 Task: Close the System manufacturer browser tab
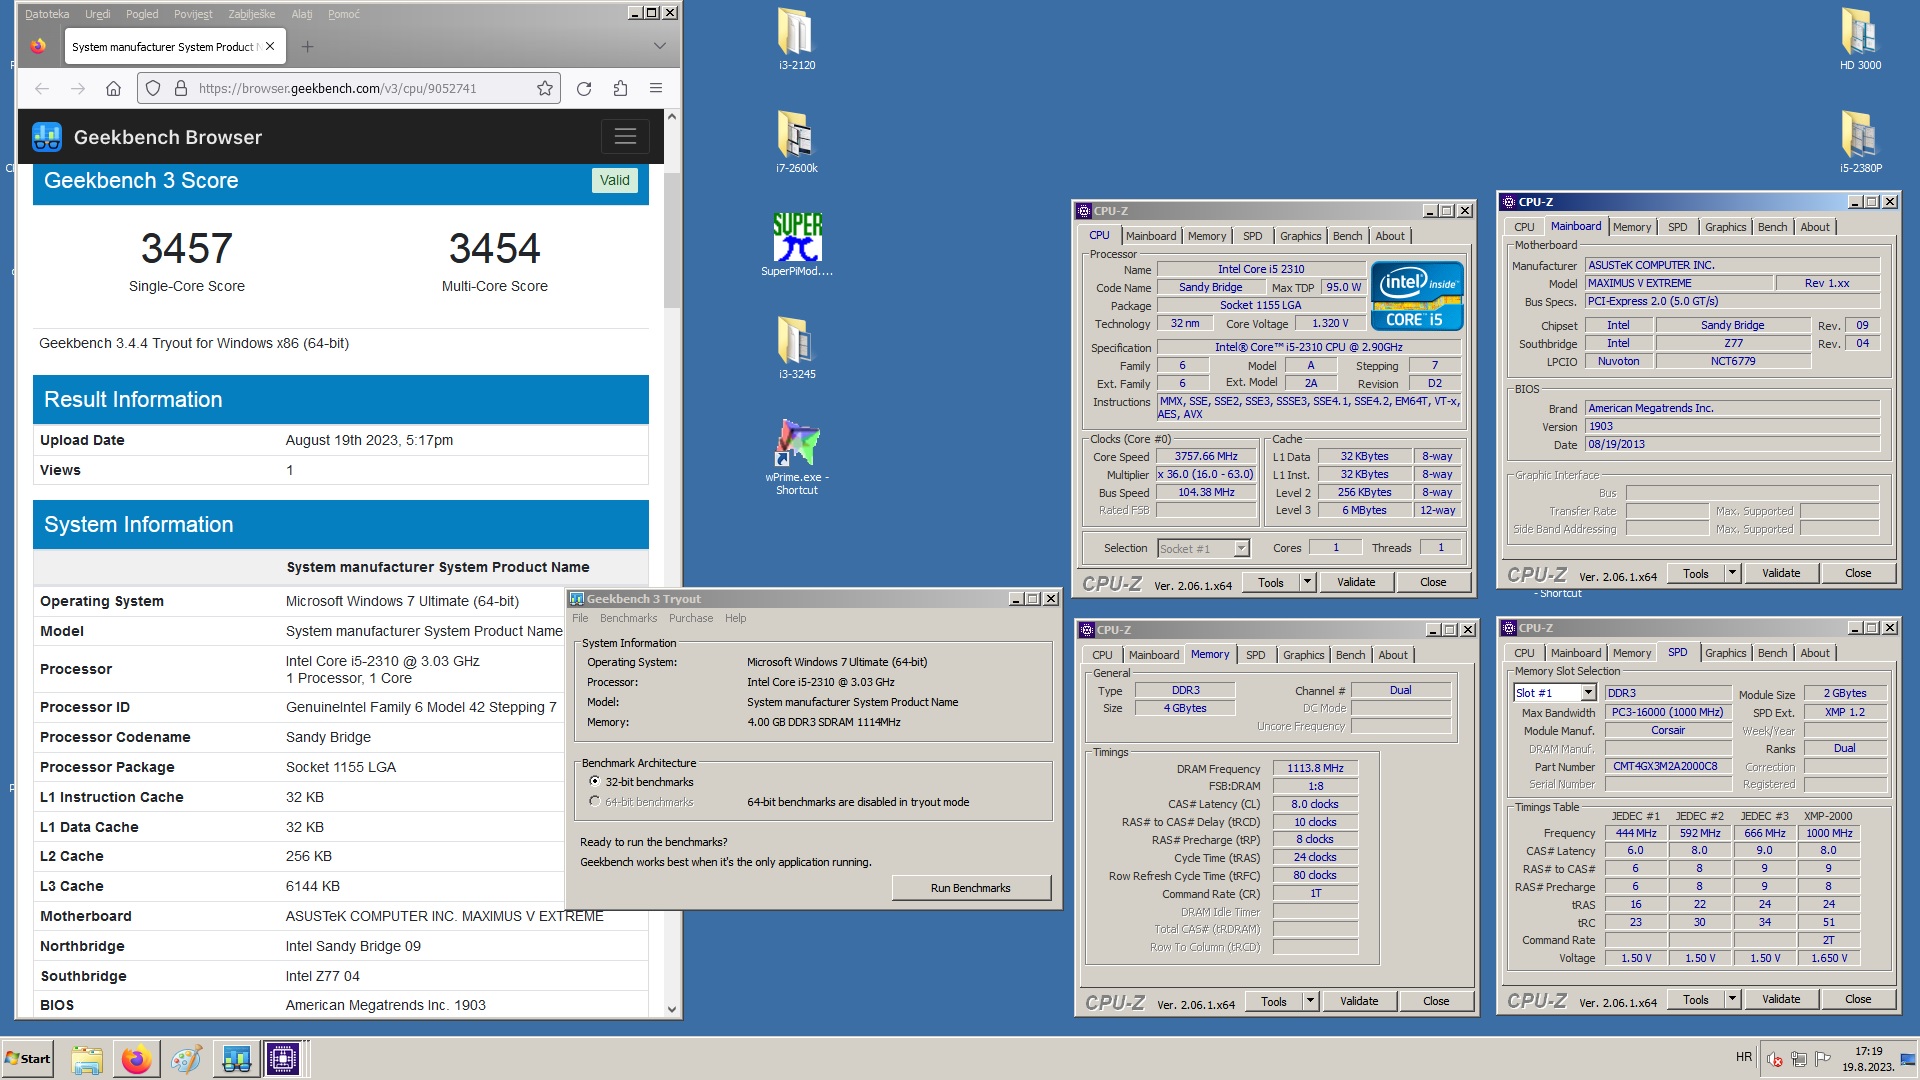coord(270,46)
